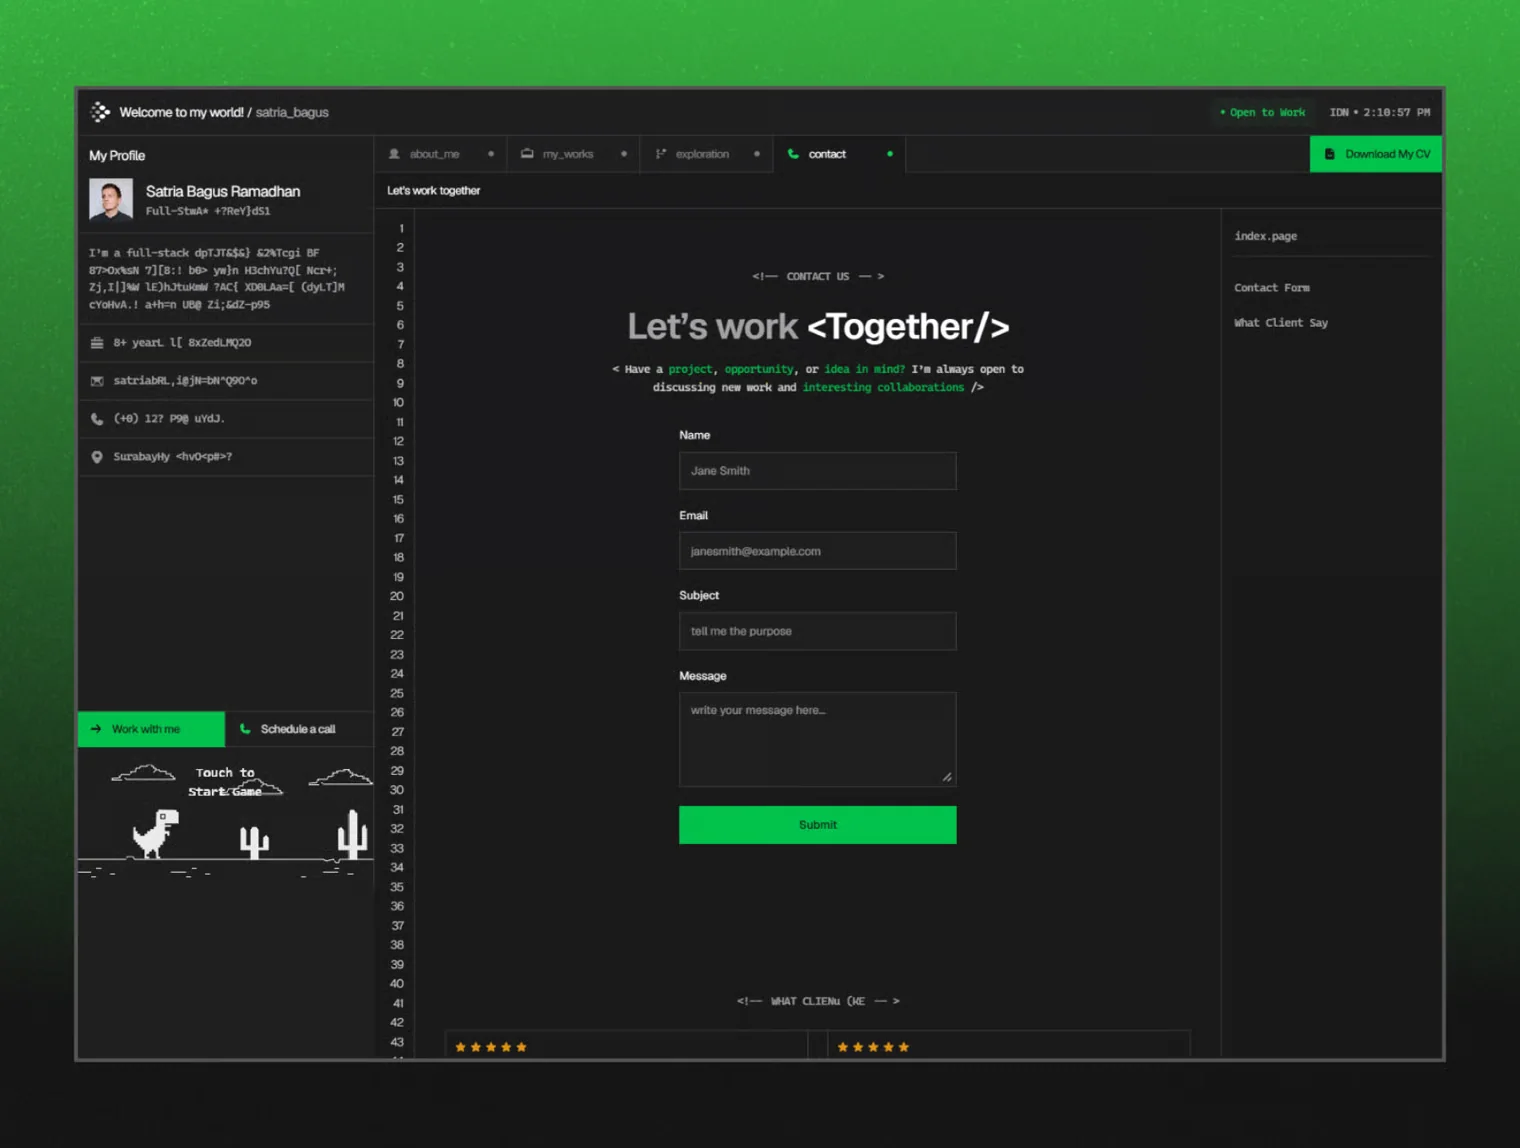Switch to the exploration tab
Screen dimensions: 1520x1148
[707, 154]
